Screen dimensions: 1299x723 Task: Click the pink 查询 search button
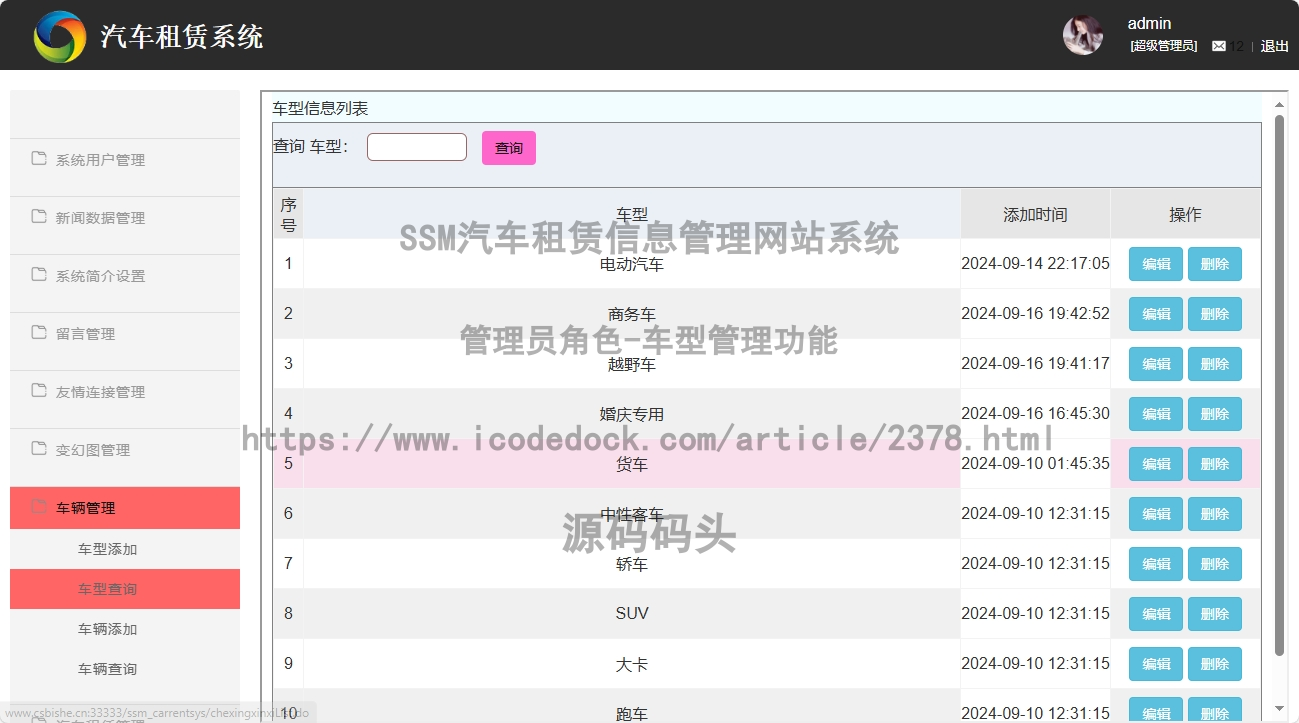[509, 148]
